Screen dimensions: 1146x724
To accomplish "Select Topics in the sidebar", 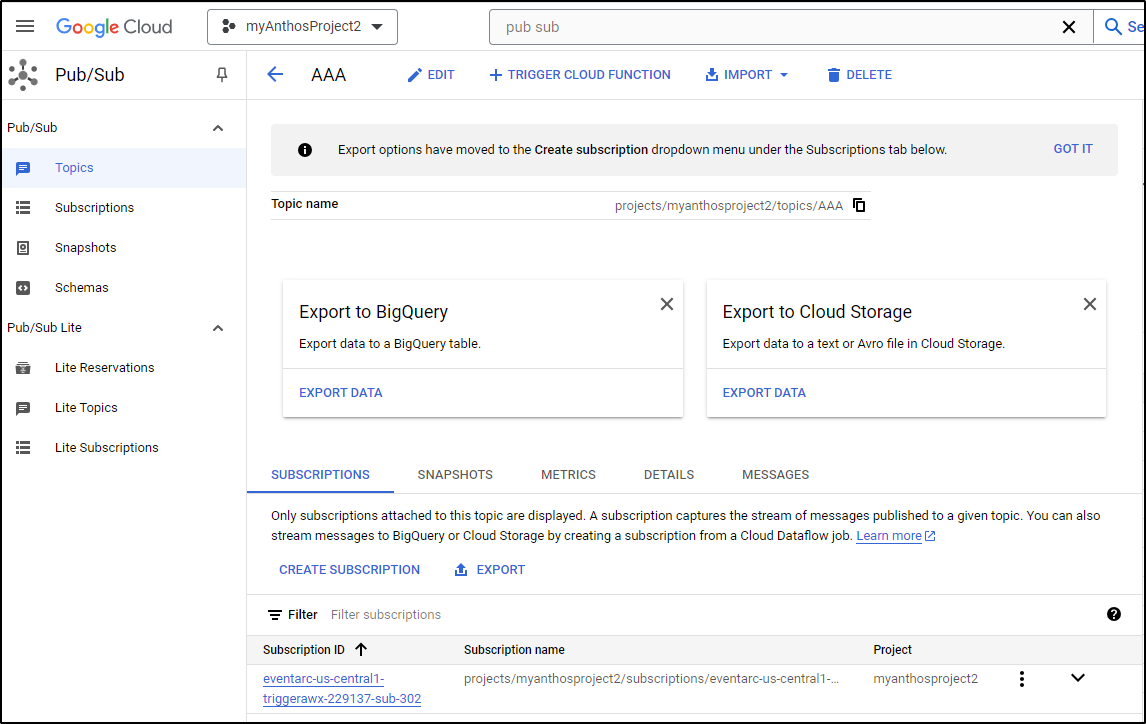I will (123, 168).
